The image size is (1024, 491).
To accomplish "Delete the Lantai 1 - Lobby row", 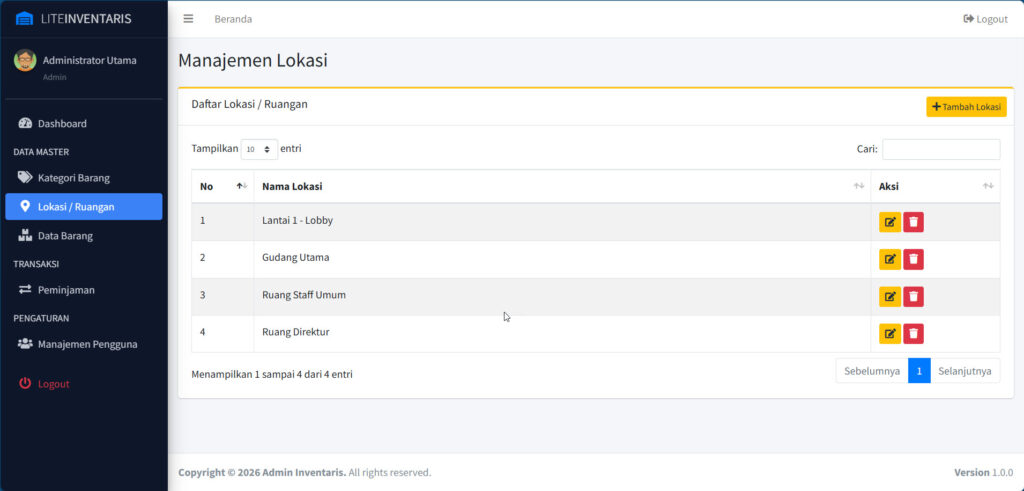I will [913, 222].
